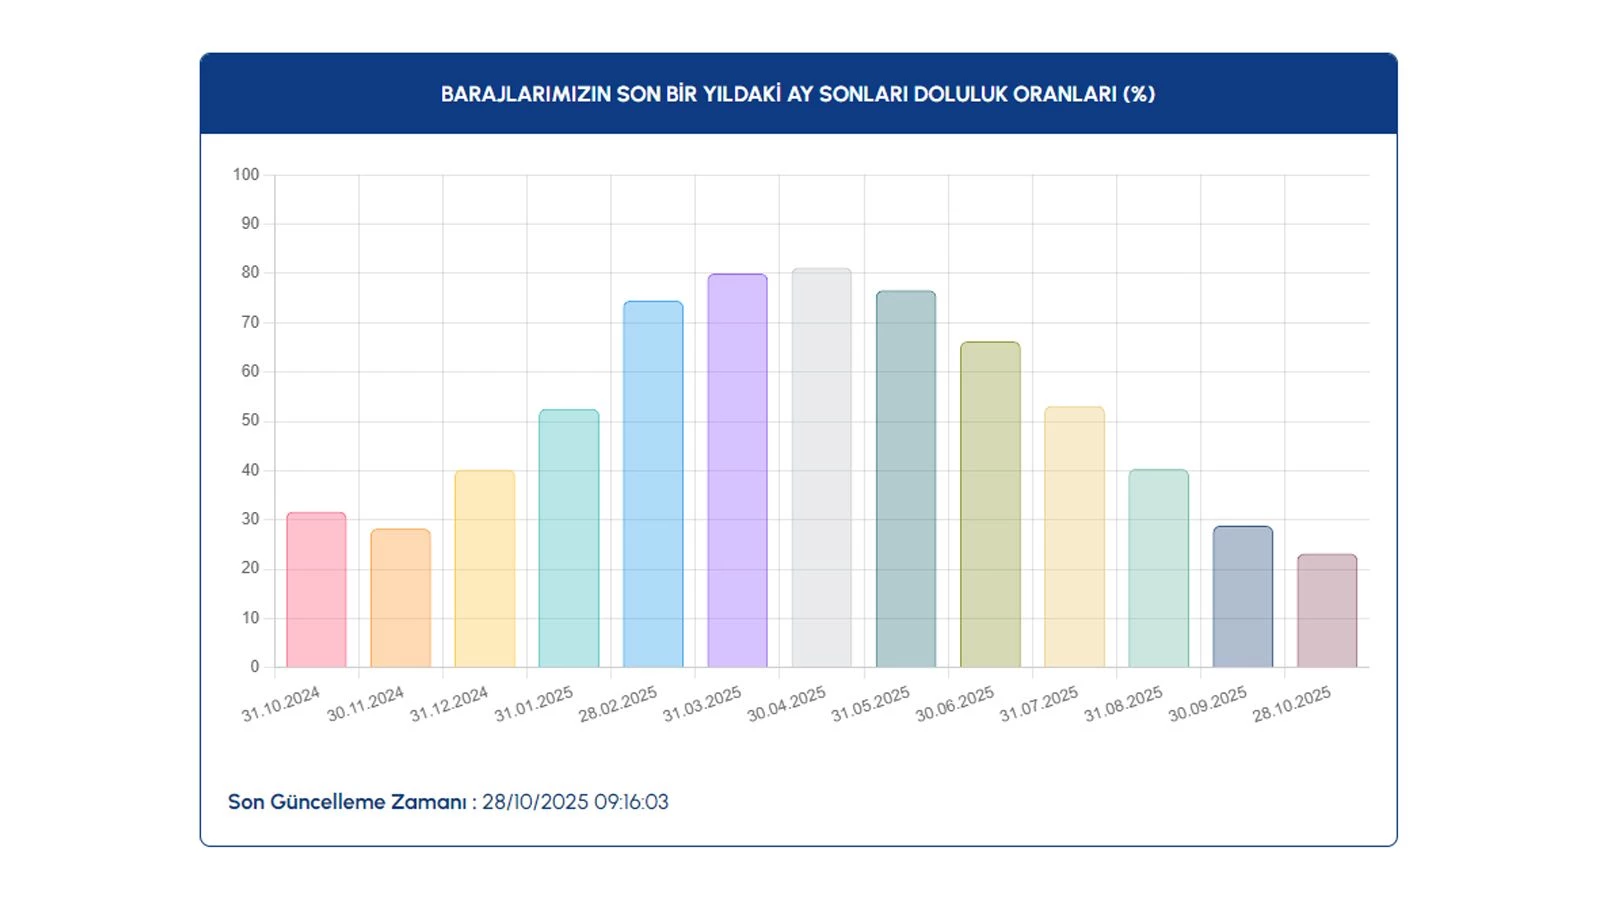Click the 100 value on the y-axis
This screenshot has height=900, width=1600.
246,175
